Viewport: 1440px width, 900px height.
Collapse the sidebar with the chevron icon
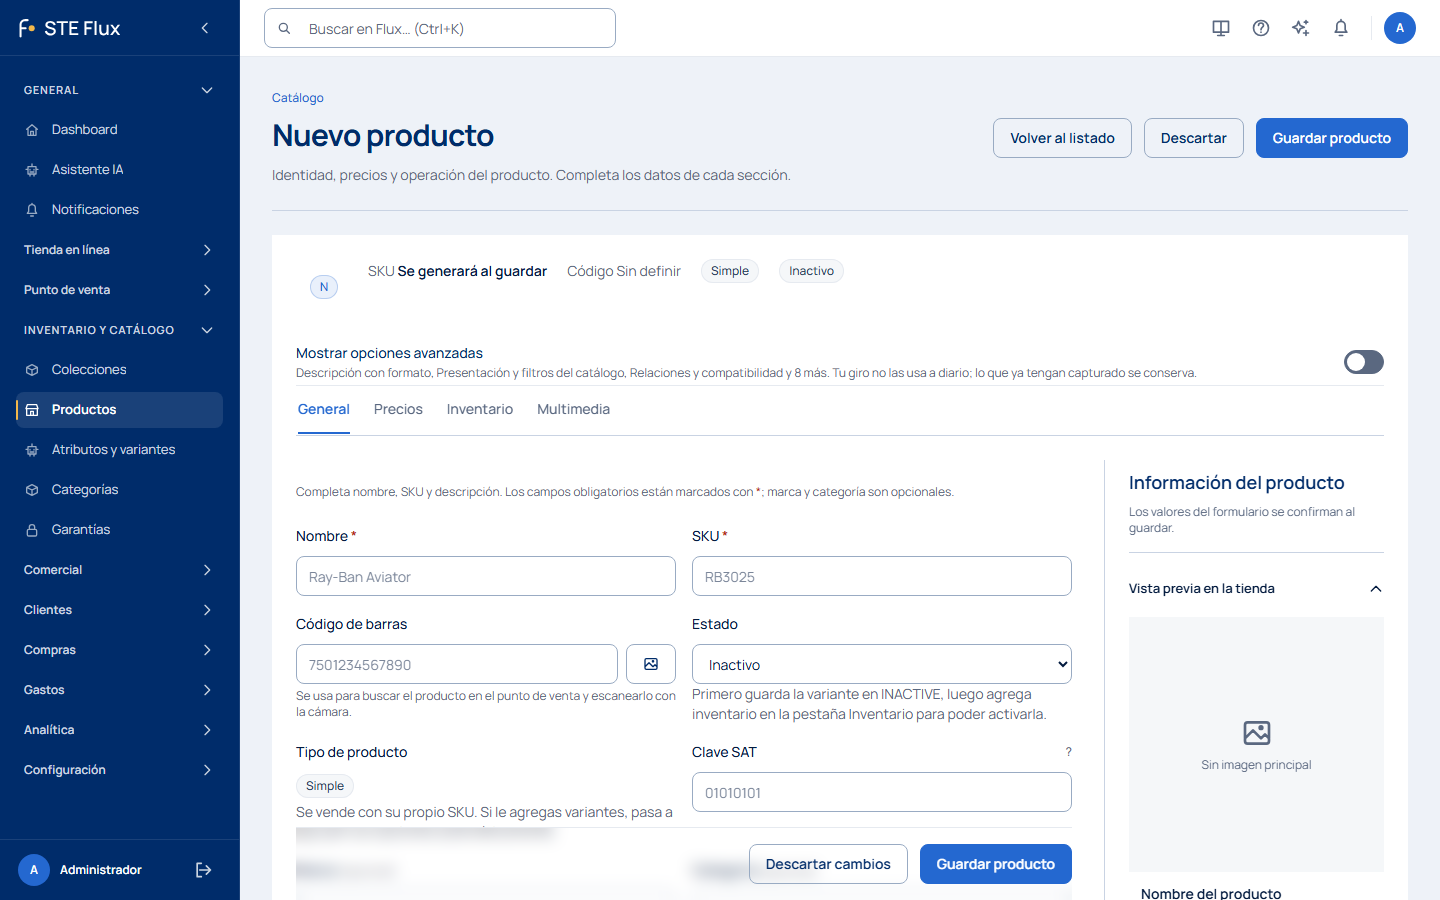(205, 28)
